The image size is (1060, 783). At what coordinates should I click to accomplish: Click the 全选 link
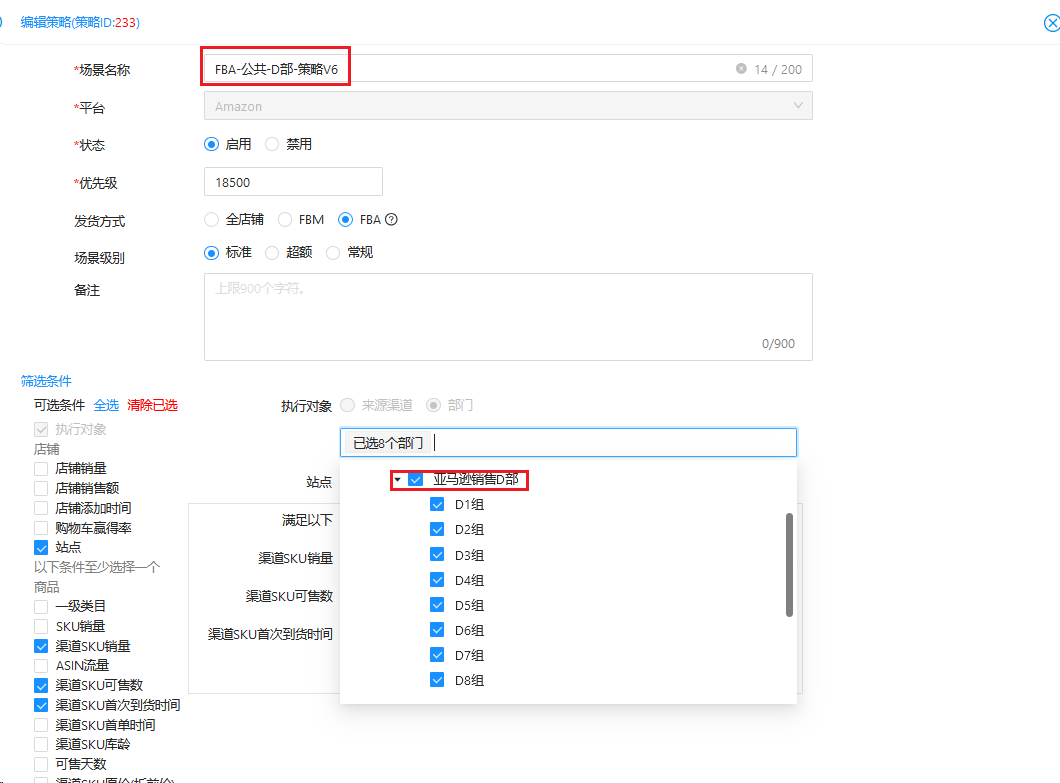tap(106, 405)
